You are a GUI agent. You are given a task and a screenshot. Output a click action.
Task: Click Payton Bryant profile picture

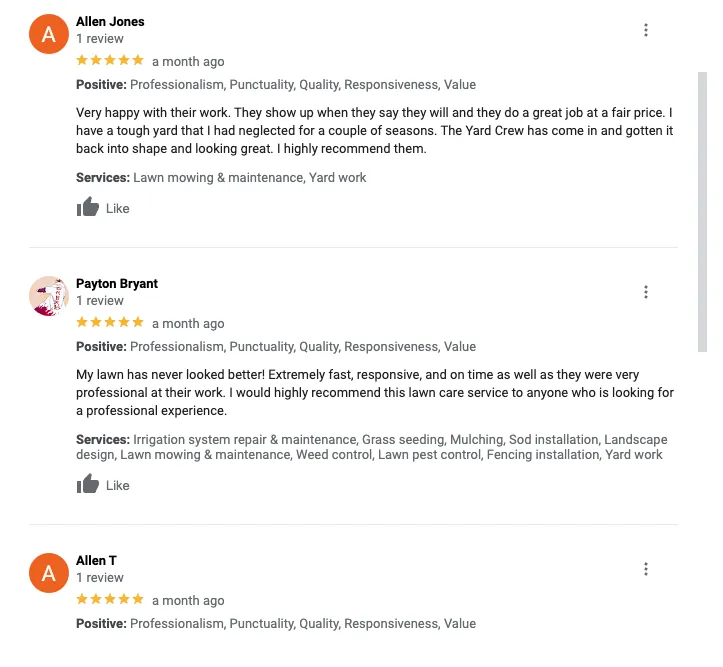(x=48, y=296)
